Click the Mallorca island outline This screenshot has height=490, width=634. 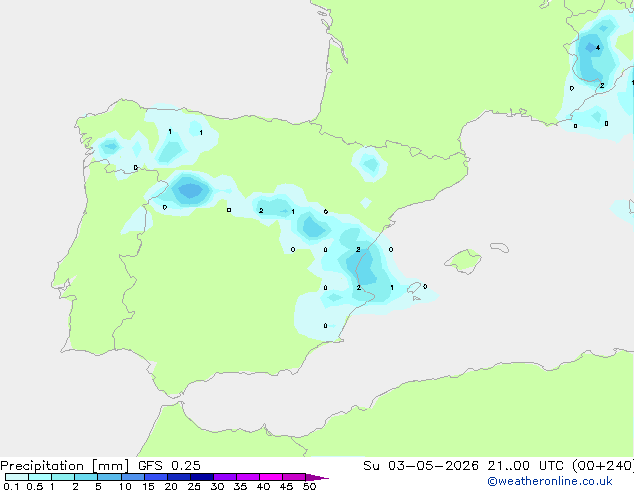(463, 261)
